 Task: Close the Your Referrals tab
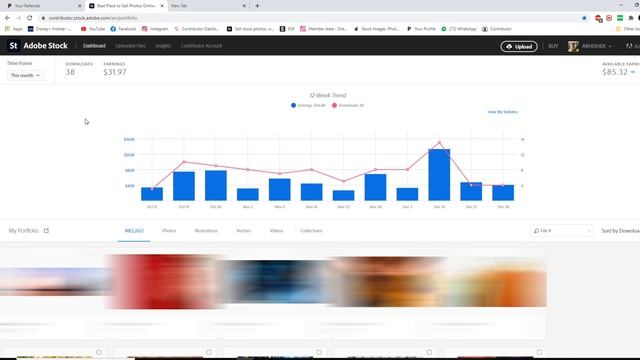pos(80,6)
